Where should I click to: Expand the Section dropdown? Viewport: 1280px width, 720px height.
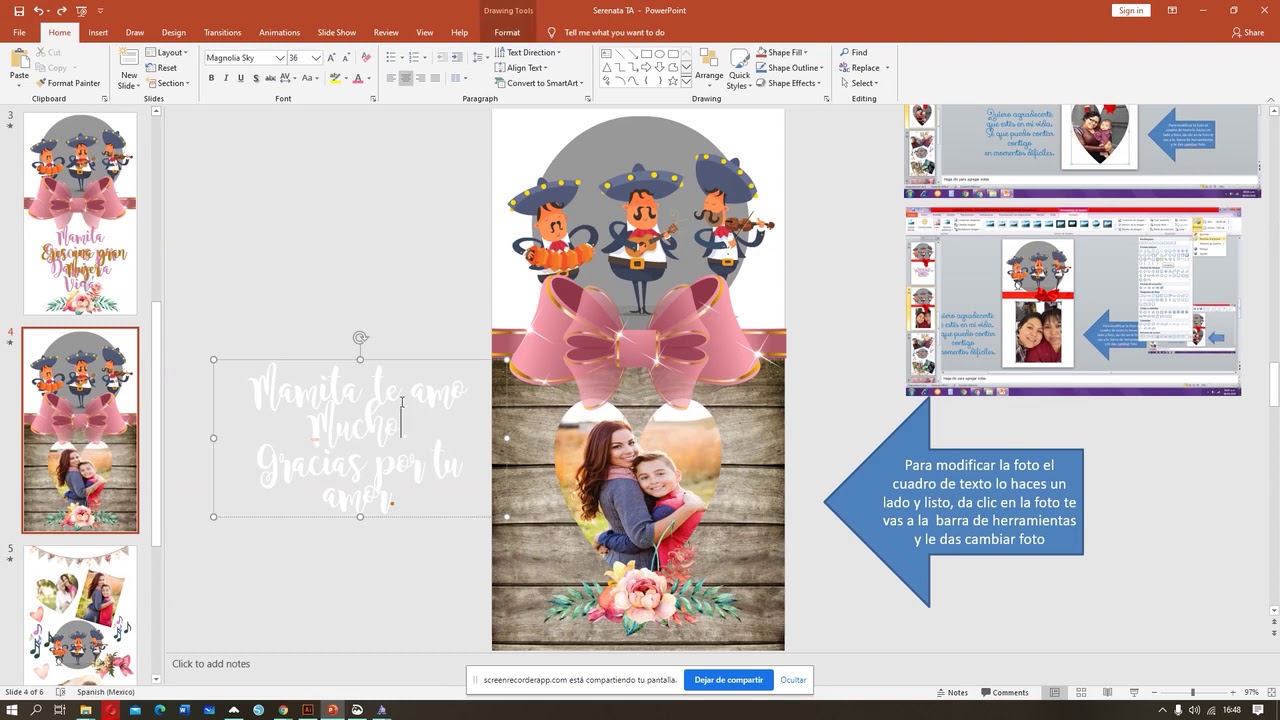pos(168,83)
